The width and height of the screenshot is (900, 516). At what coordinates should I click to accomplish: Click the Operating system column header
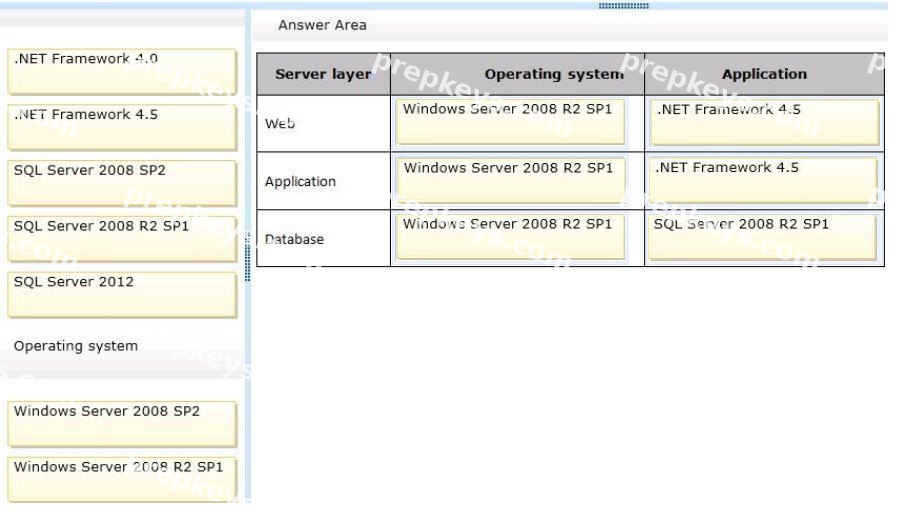(x=517, y=74)
